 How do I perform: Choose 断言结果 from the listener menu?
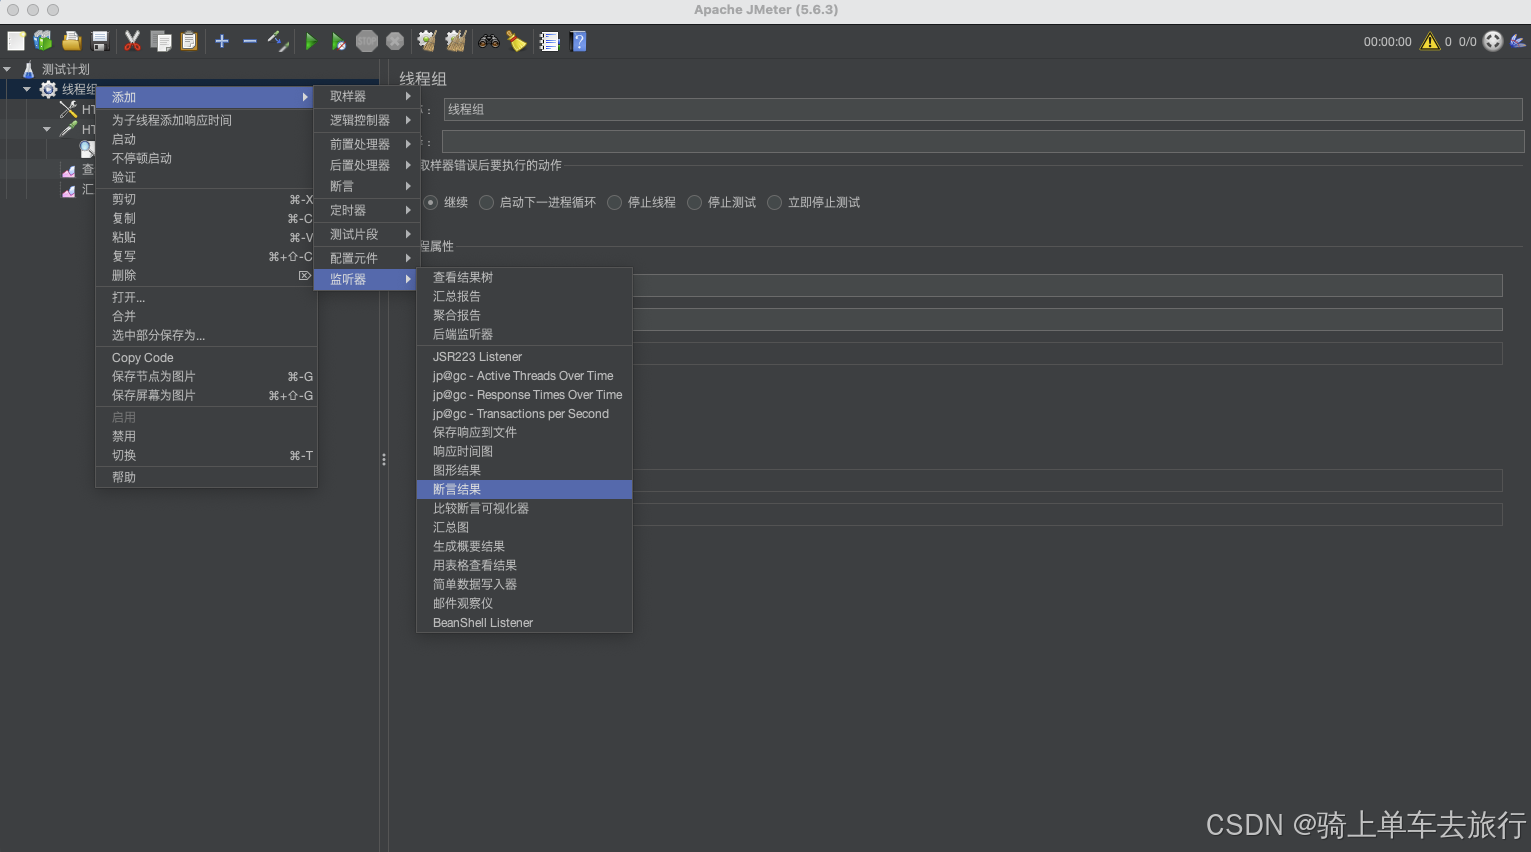457,489
